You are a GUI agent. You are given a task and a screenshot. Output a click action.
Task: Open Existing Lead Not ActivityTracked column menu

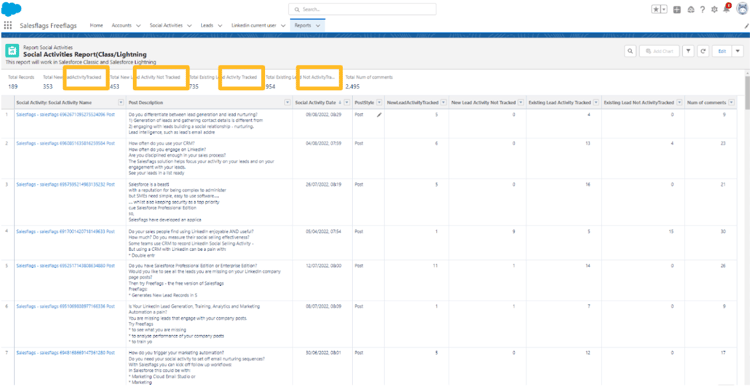click(680, 102)
